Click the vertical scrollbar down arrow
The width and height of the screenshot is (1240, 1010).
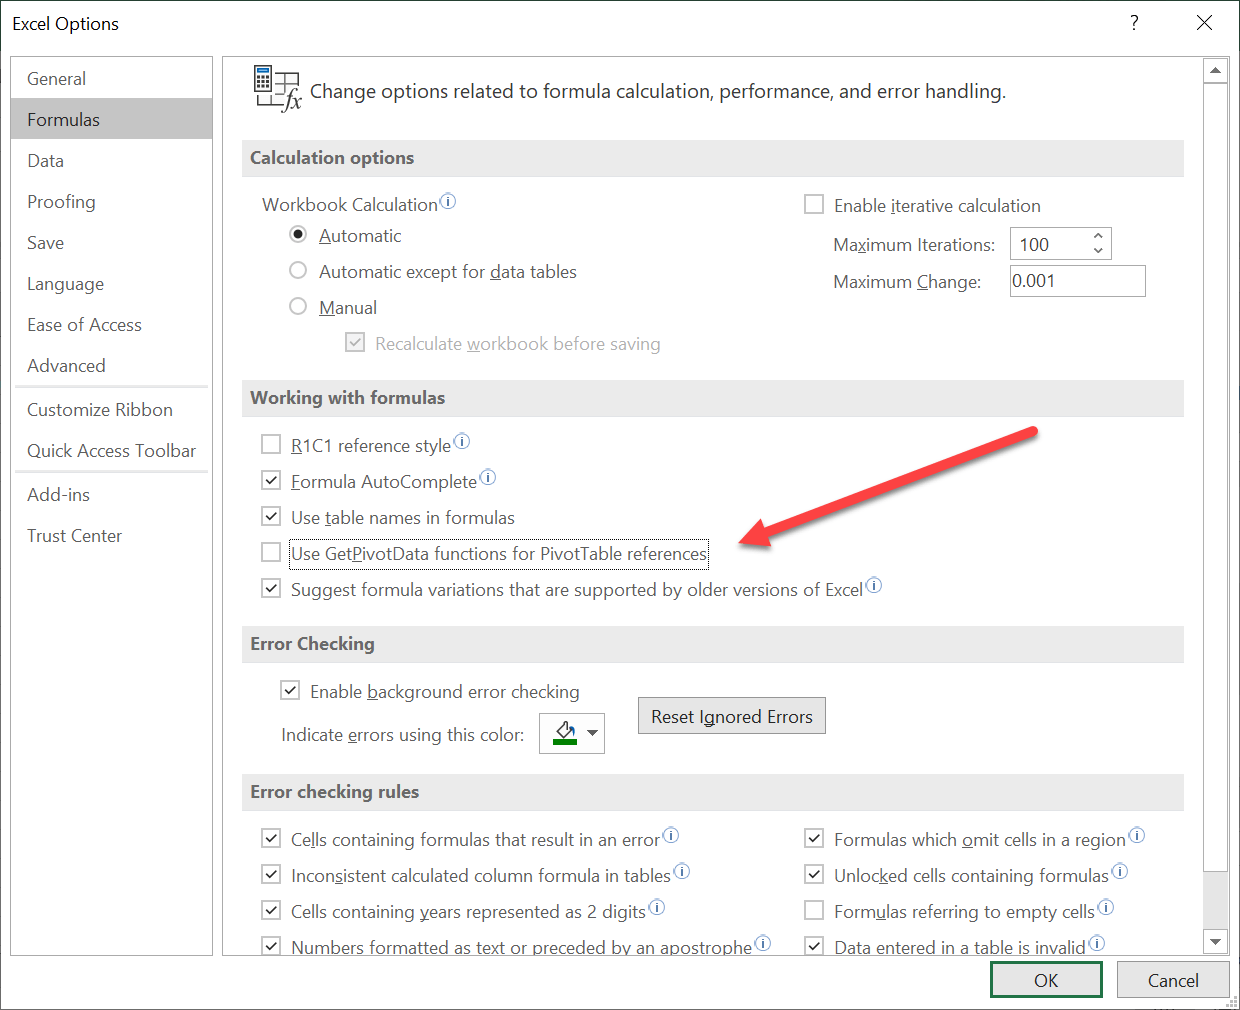(x=1216, y=941)
